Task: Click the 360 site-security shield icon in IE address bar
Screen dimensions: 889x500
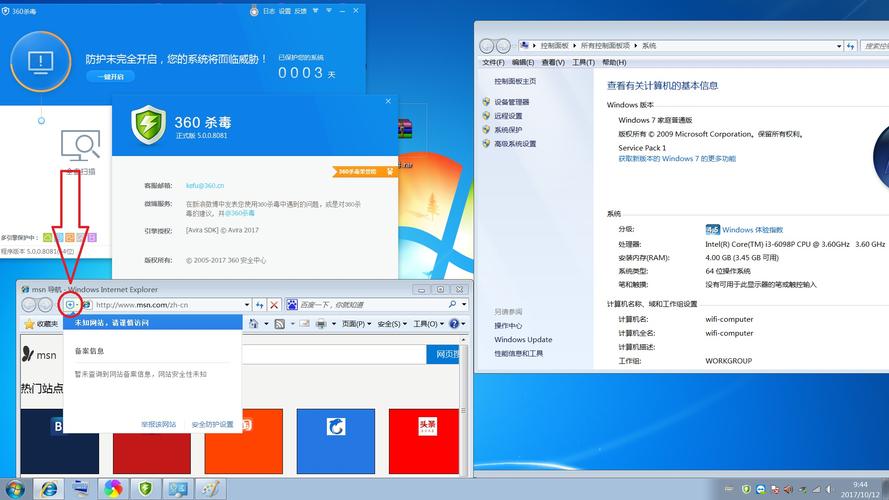Action: click(70, 305)
